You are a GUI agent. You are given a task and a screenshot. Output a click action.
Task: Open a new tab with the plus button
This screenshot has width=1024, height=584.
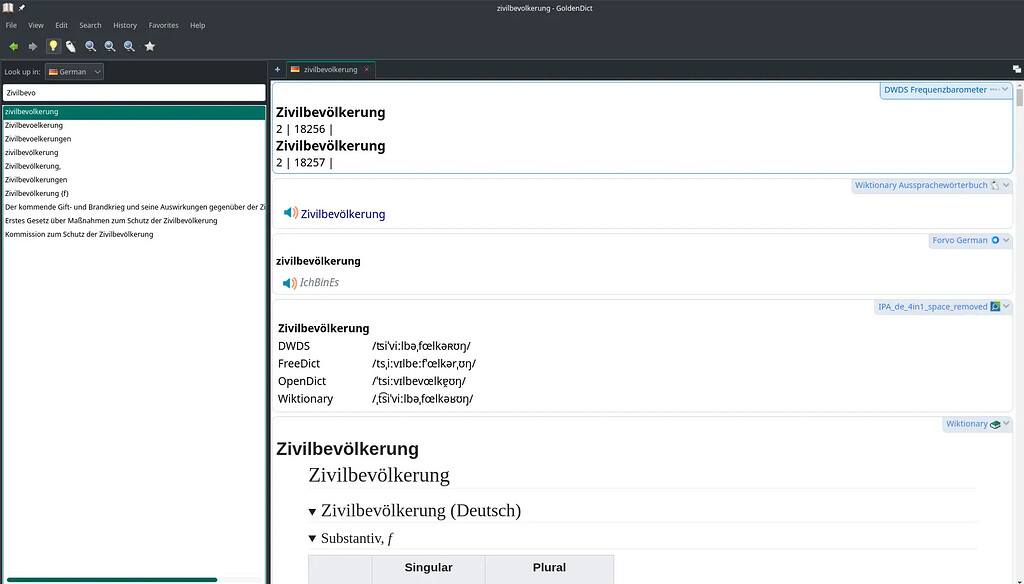(277, 69)
